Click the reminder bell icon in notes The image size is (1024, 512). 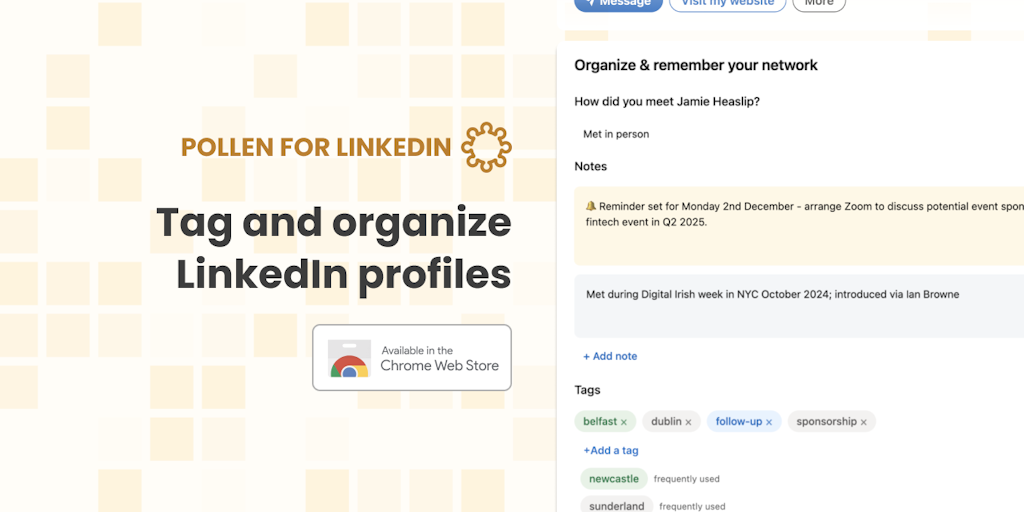click(x=590, y=206)
